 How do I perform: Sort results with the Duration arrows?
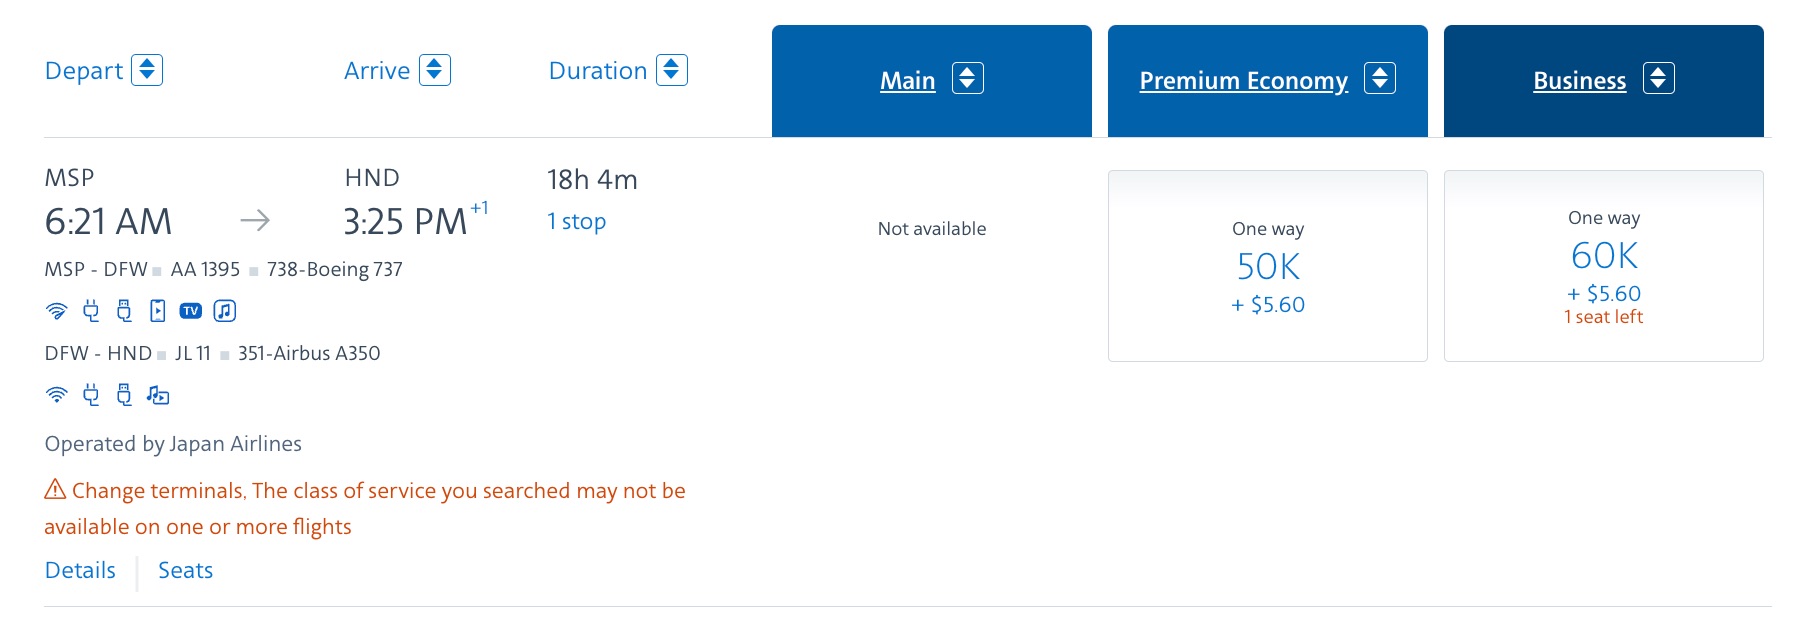tap(672, 70)
